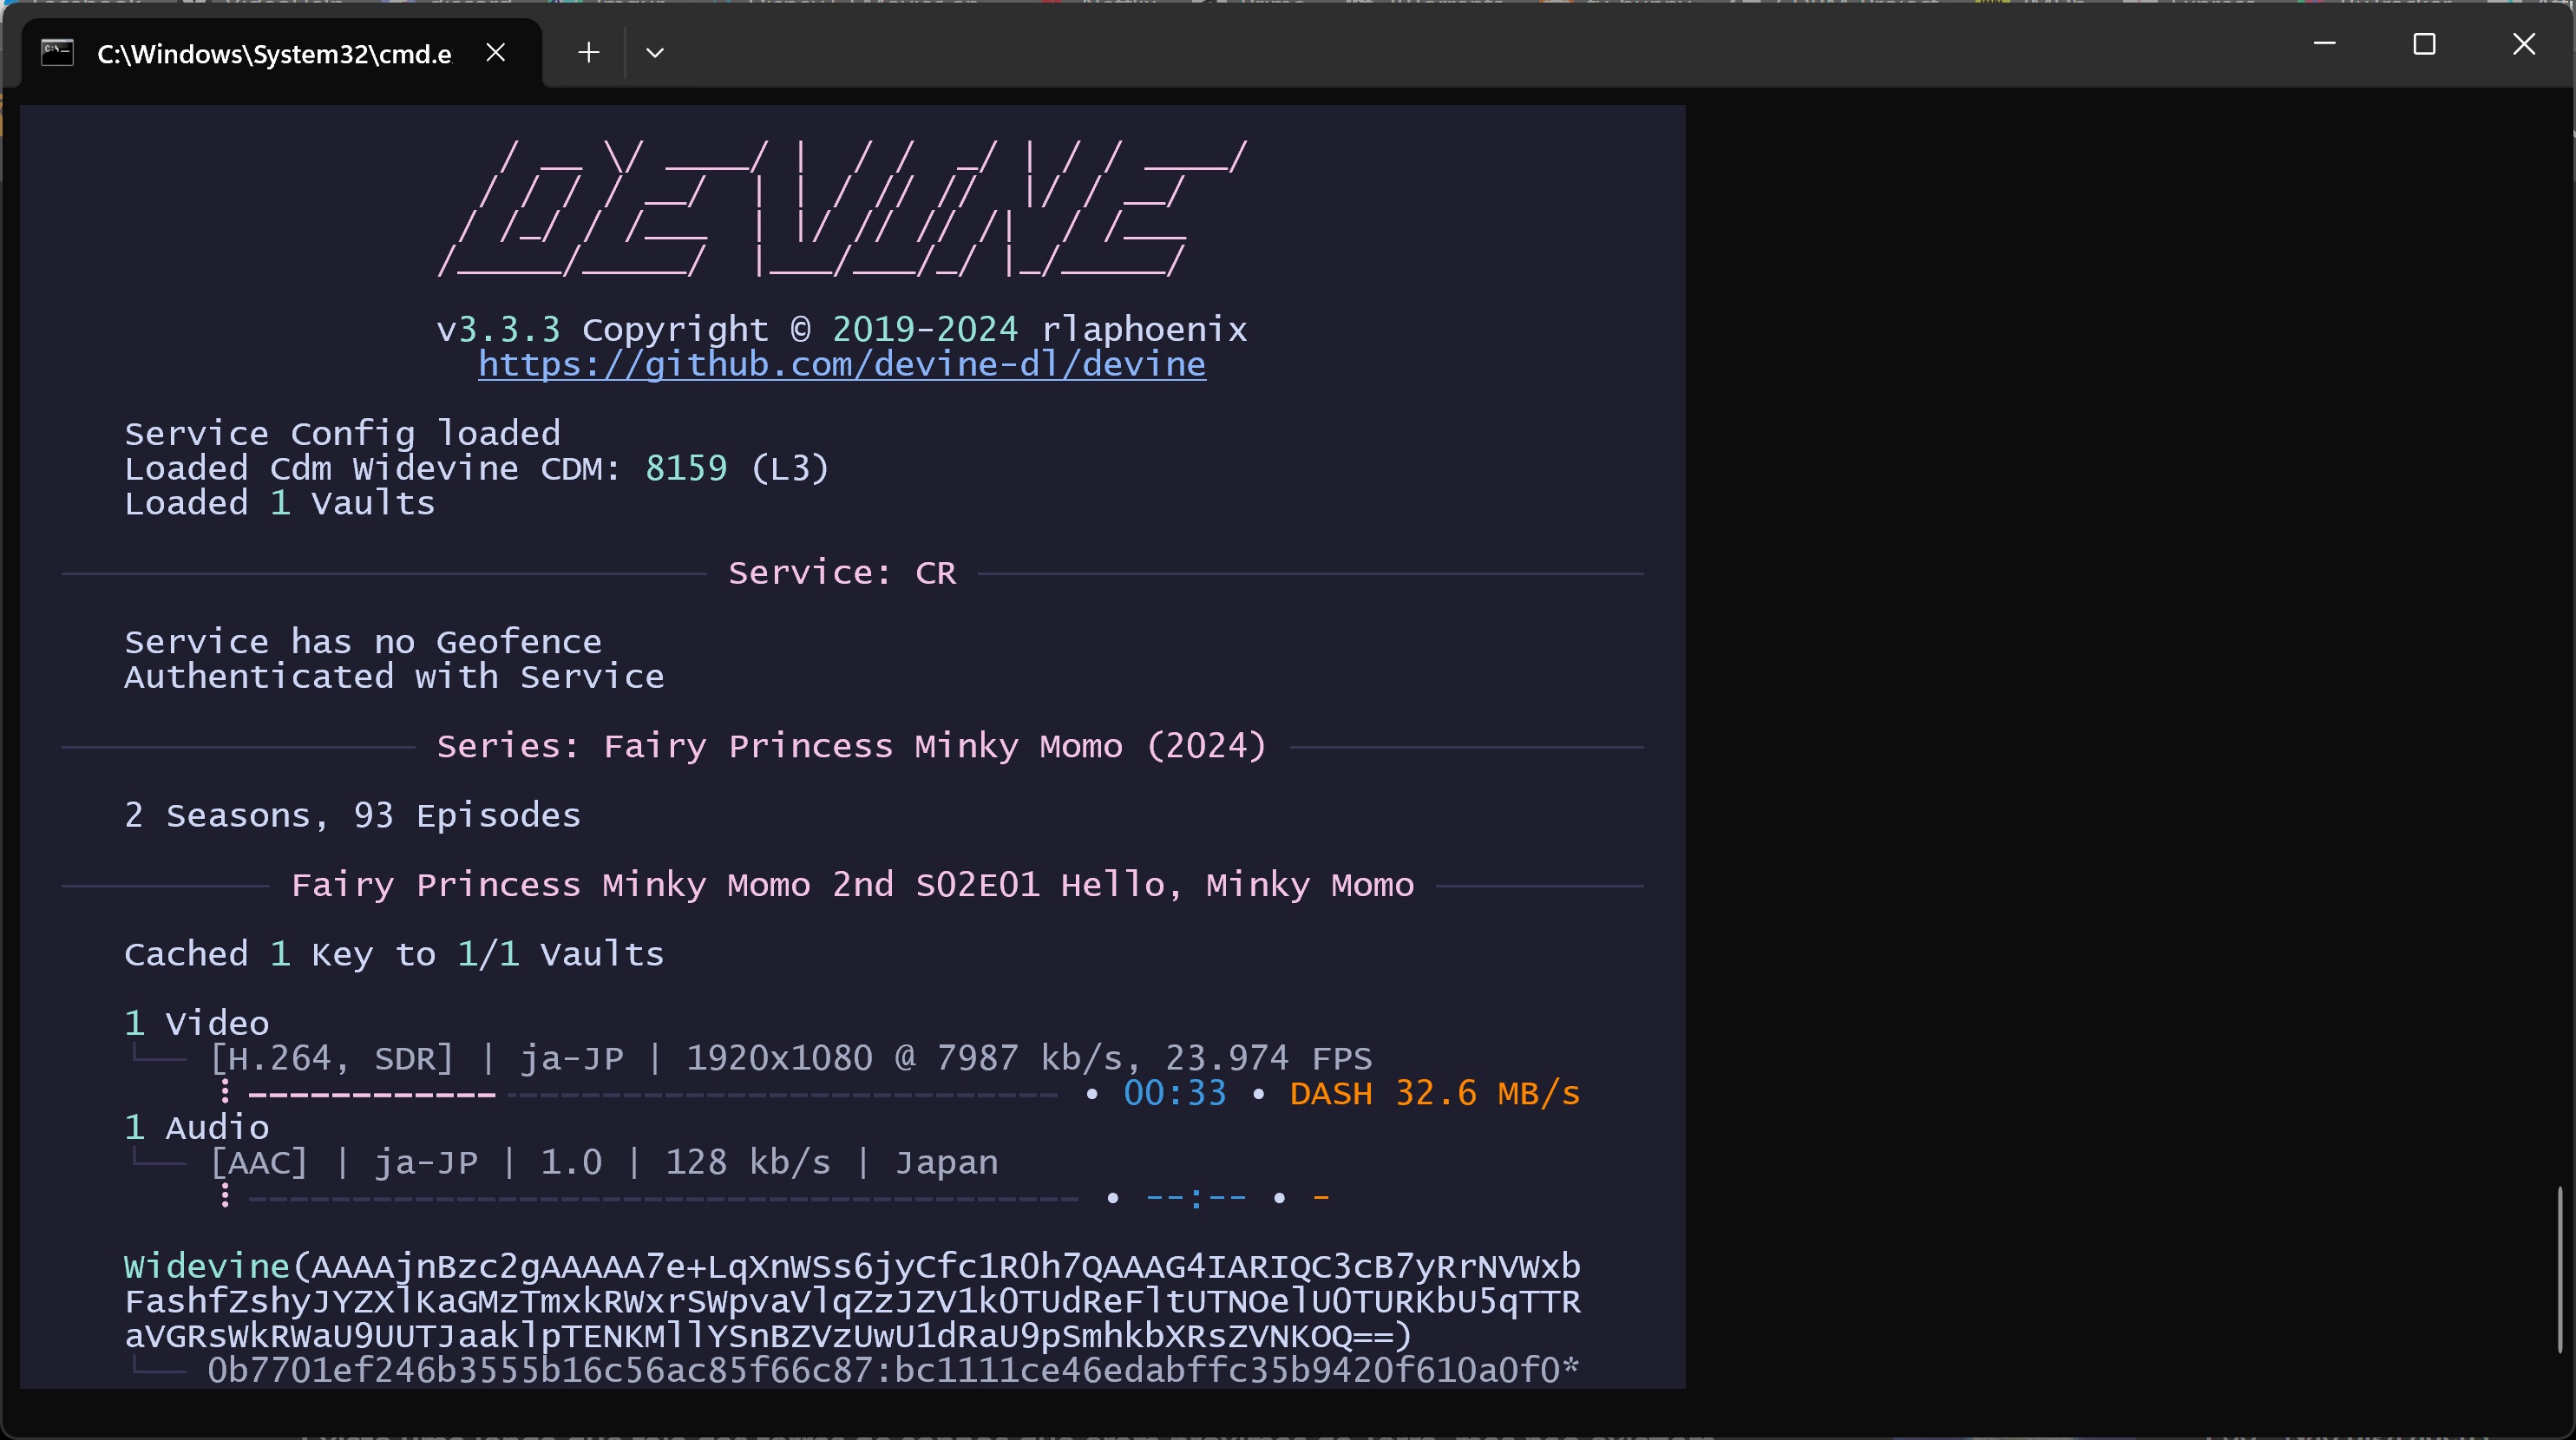
Task: Click the Widevine PSSH text block
Action: (x=851, y=1301)
